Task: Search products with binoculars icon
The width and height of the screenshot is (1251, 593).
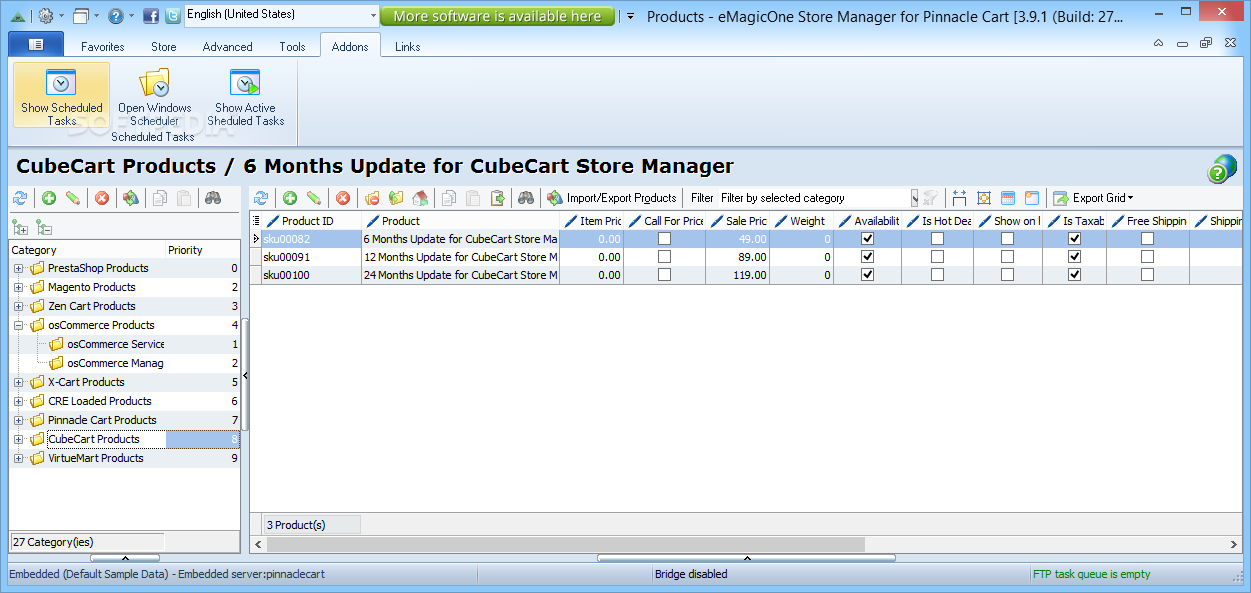Action: [526, 198]
